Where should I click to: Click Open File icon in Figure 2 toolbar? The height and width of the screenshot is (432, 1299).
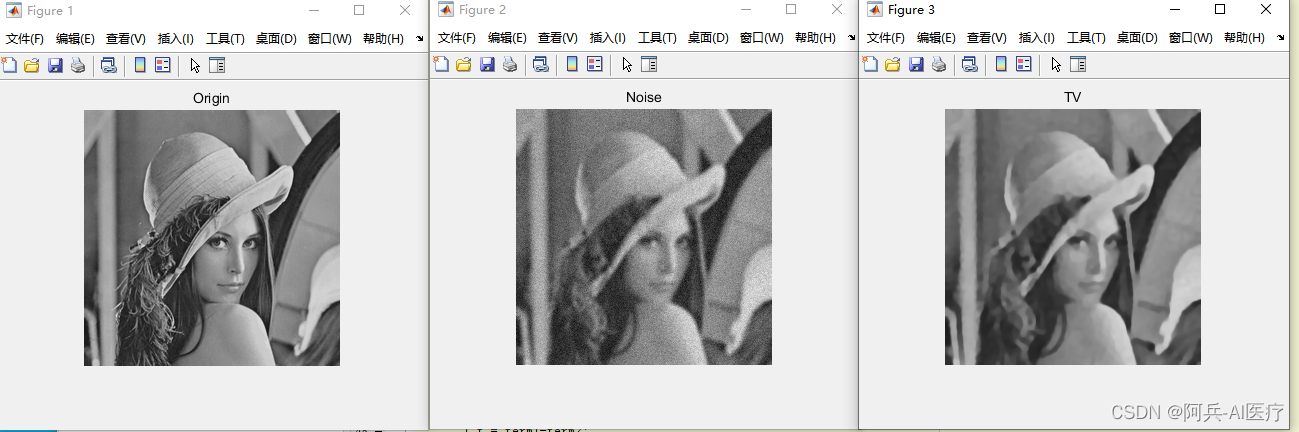(463, 65)
